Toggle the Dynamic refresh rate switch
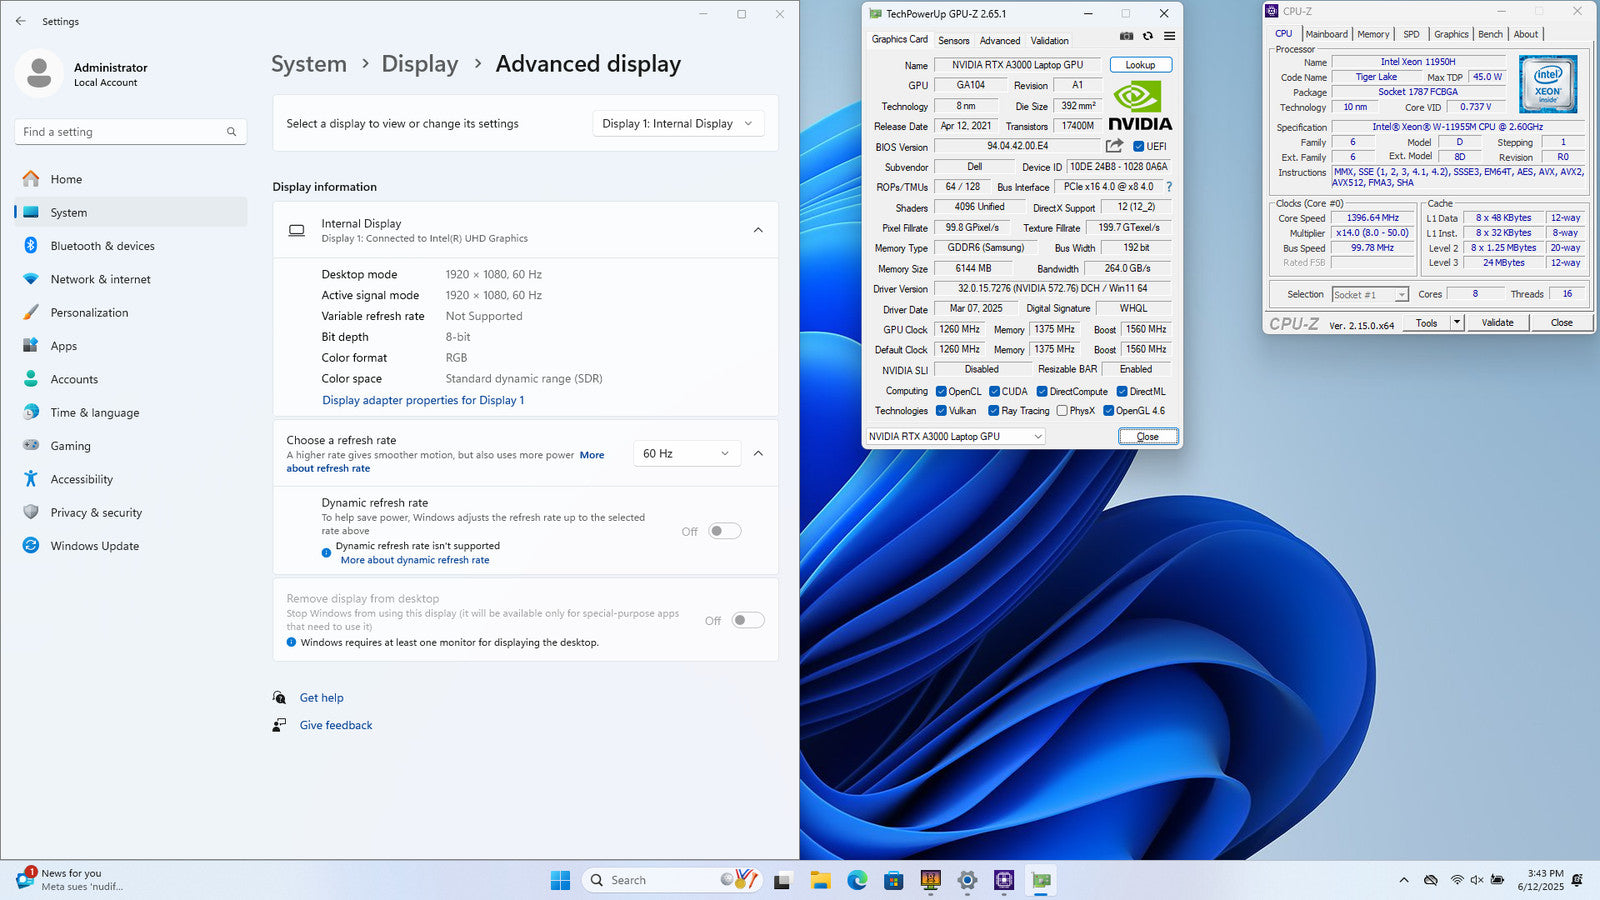 click(x=725, y=531)
